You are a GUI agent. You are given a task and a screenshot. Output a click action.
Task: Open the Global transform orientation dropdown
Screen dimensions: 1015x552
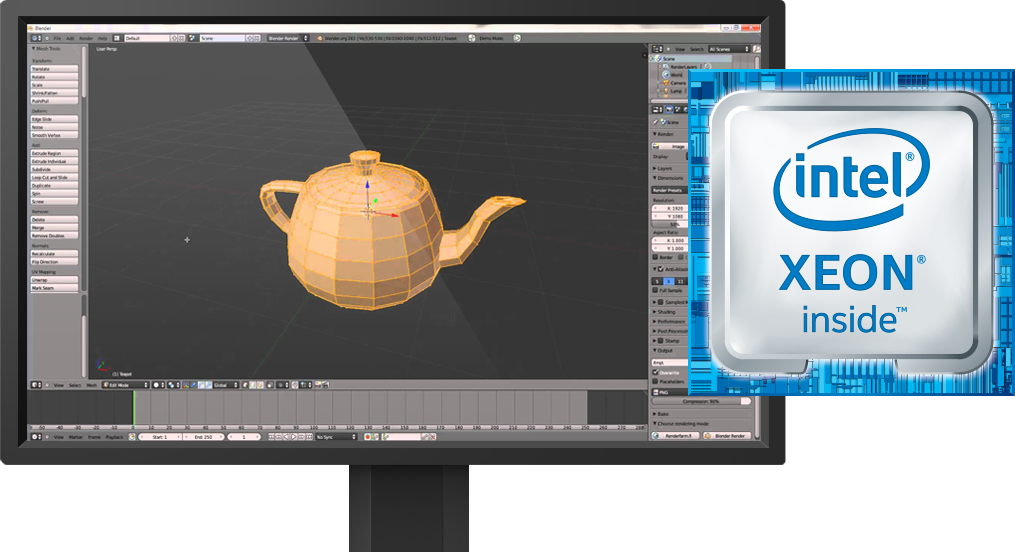226,385
